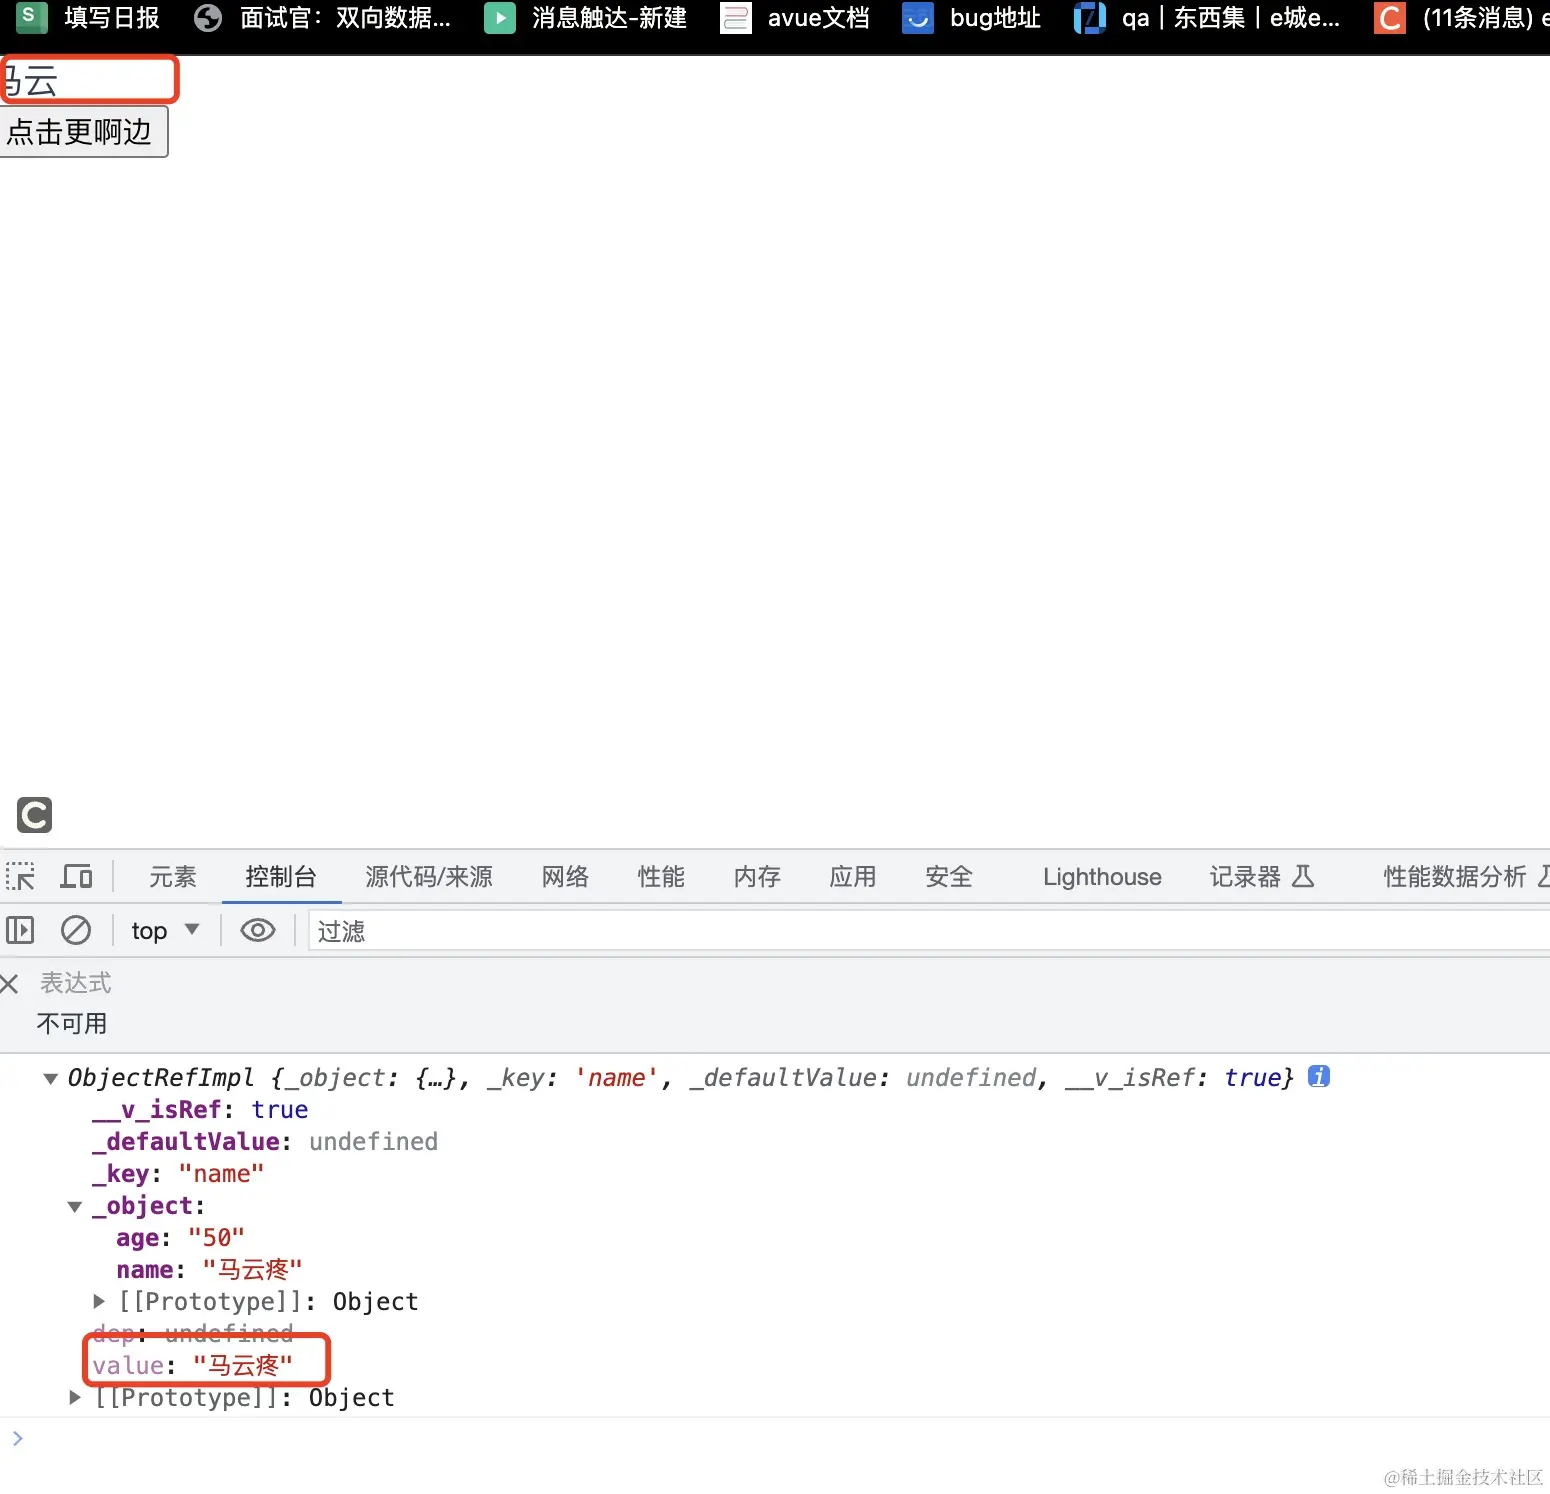Open the top frame selector dropdown
The image size is (1550, 1494).
164,930
